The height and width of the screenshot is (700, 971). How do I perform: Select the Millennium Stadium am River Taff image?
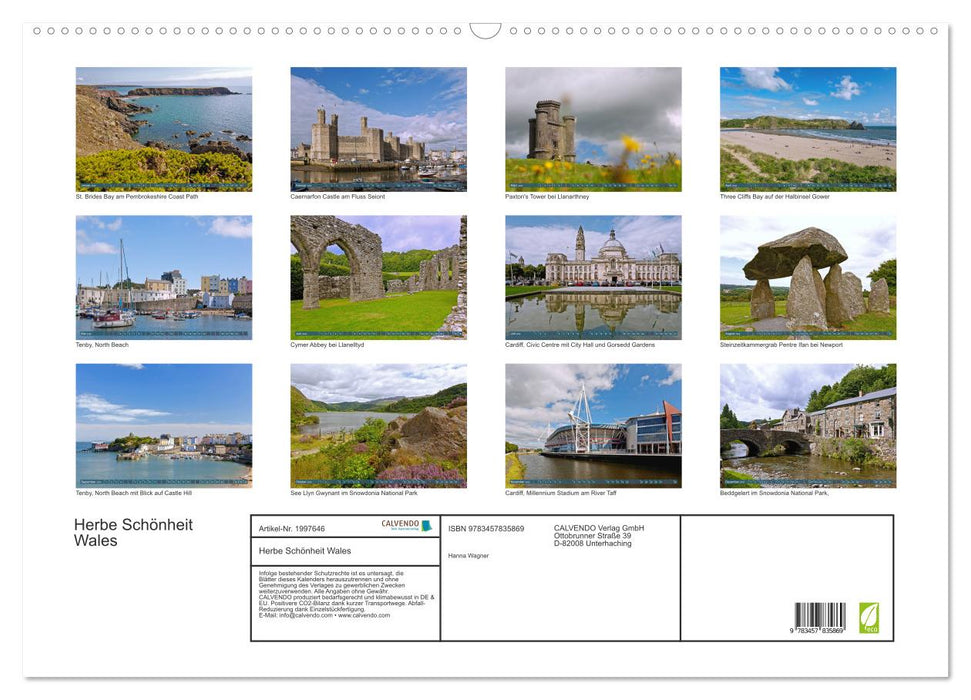[x=593, y=424]
